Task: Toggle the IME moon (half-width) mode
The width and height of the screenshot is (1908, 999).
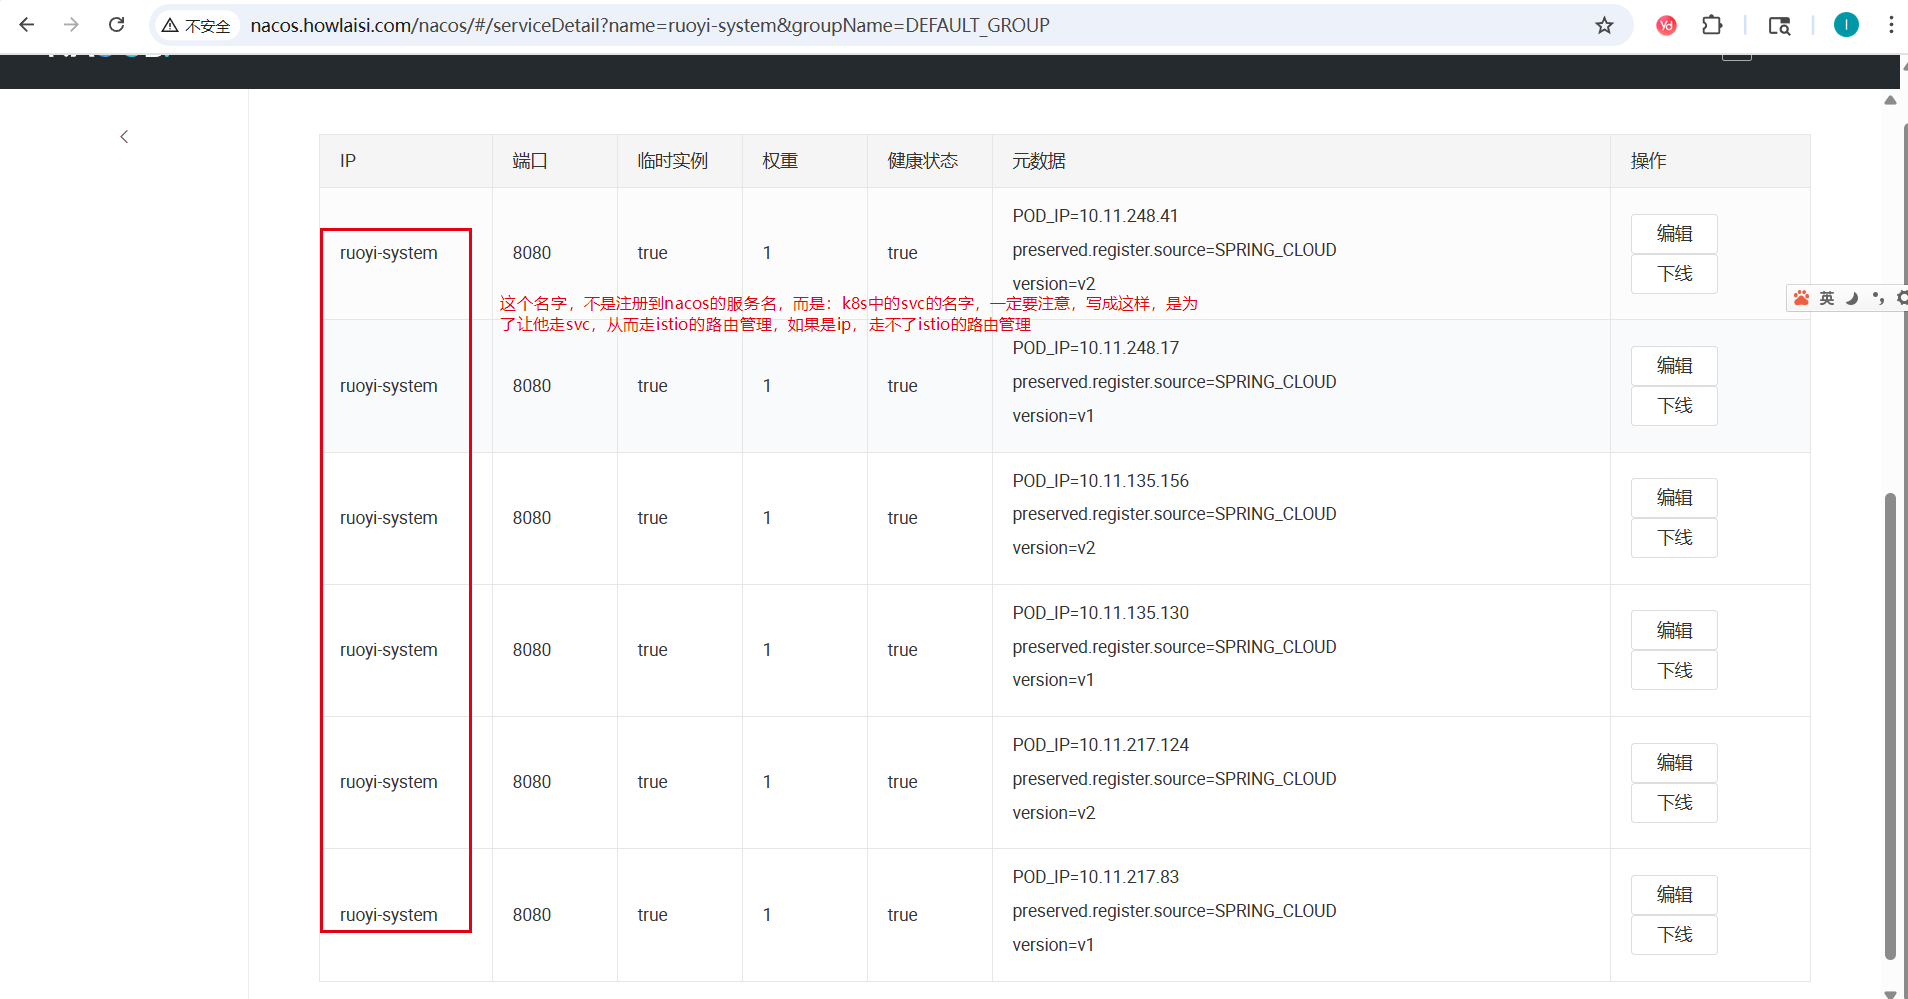Action: [x=1852, y=298]
